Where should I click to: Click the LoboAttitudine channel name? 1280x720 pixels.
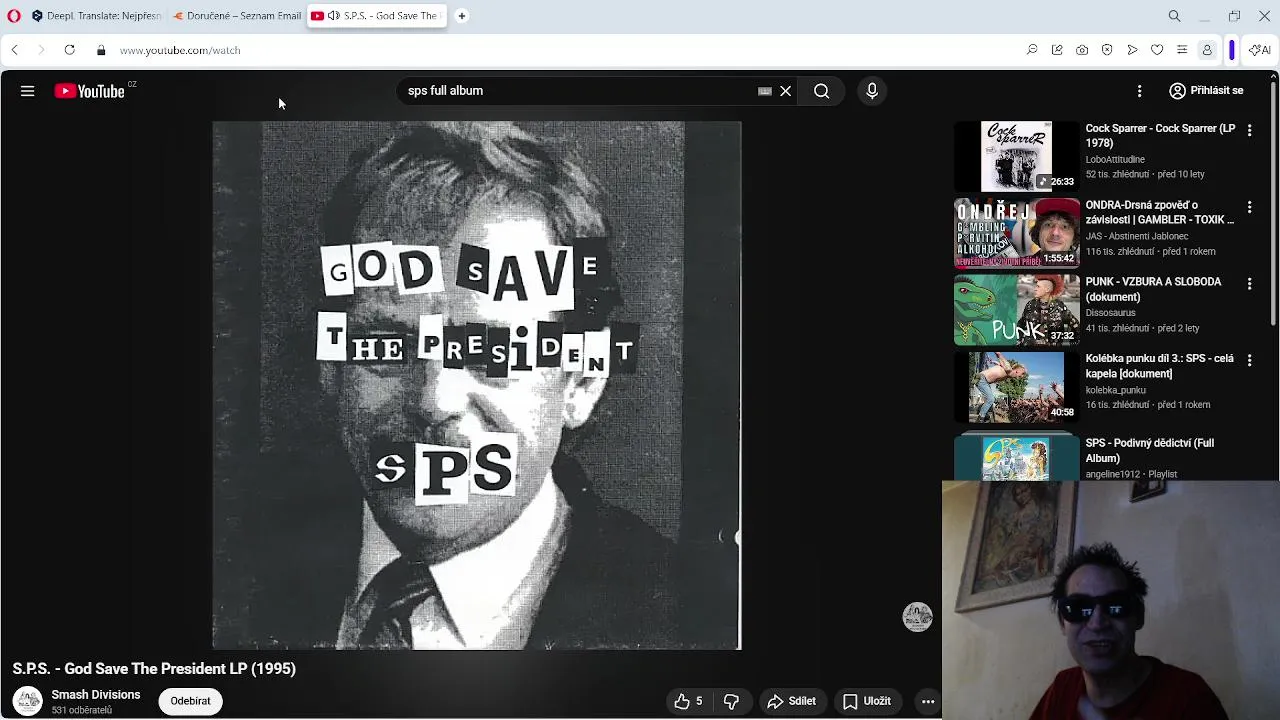(1115, 159)
